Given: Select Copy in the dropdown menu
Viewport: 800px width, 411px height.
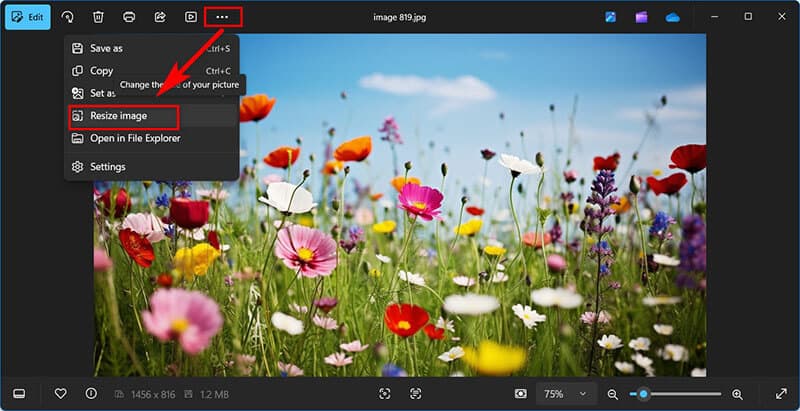Looking at the screenshot, I should [101, 71].
